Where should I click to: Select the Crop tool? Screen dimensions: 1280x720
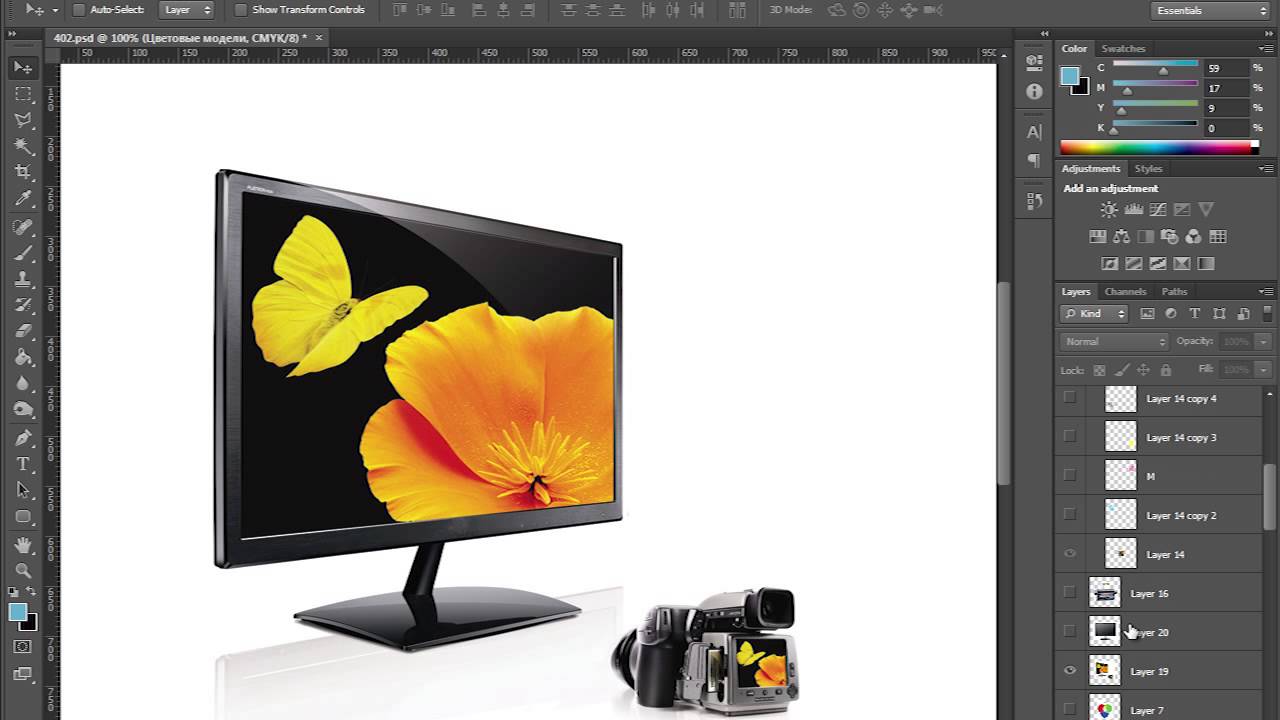pyautogui.click(x=23, y=173)
